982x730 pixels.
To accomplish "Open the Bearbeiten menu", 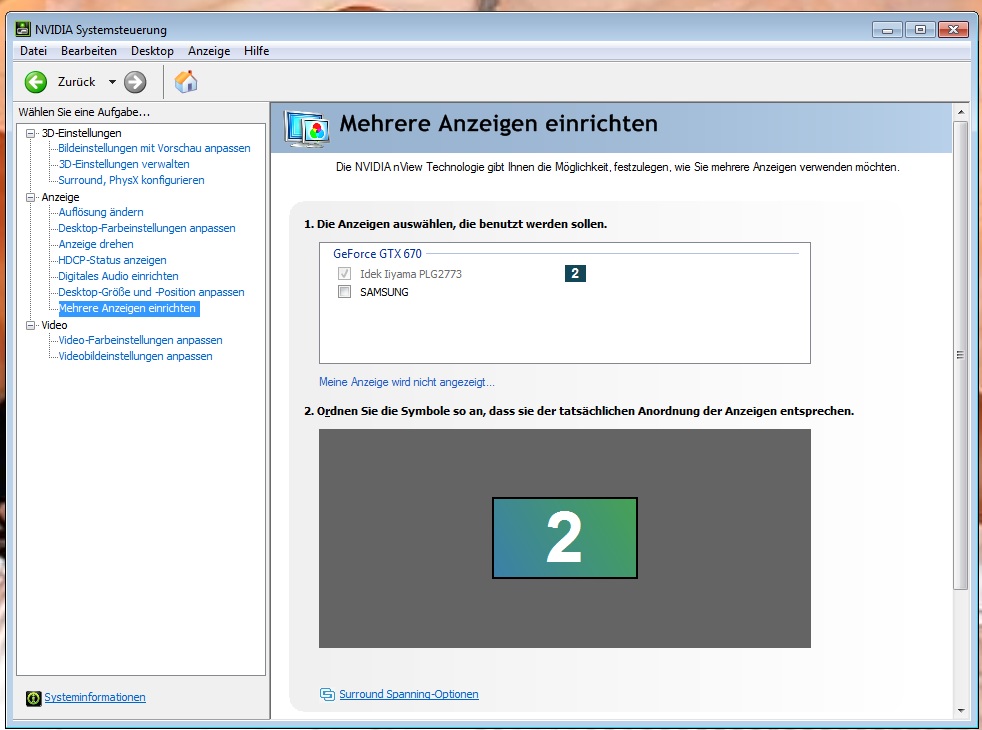I will (x=89, y=51).
